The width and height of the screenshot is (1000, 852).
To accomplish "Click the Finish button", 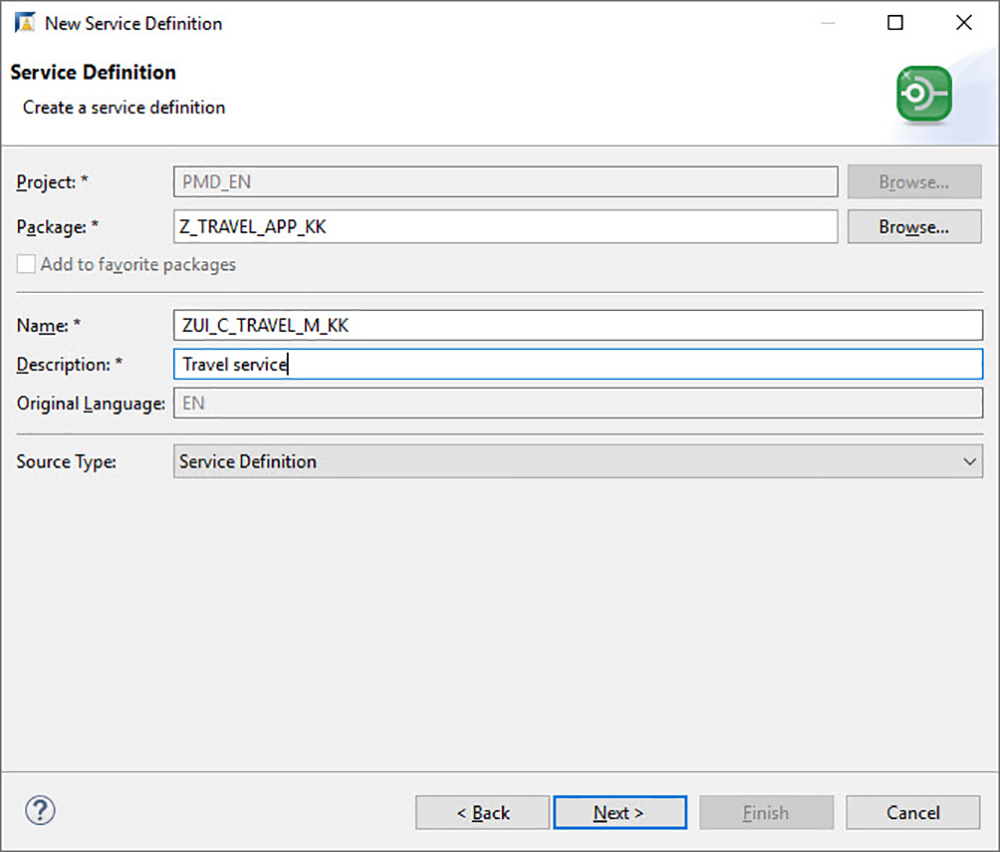I will 766,812.
